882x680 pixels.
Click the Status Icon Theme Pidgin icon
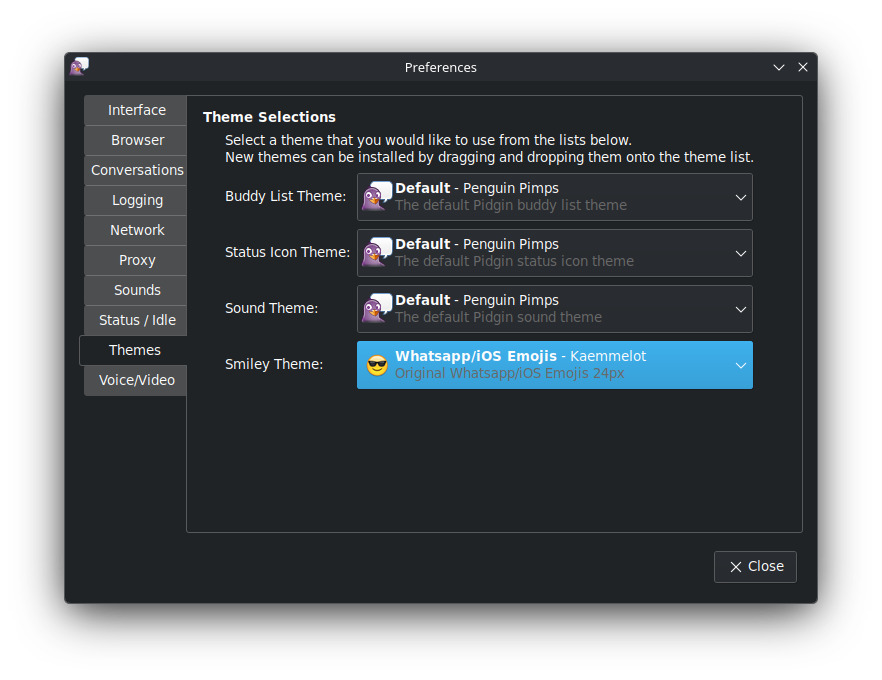376,253
